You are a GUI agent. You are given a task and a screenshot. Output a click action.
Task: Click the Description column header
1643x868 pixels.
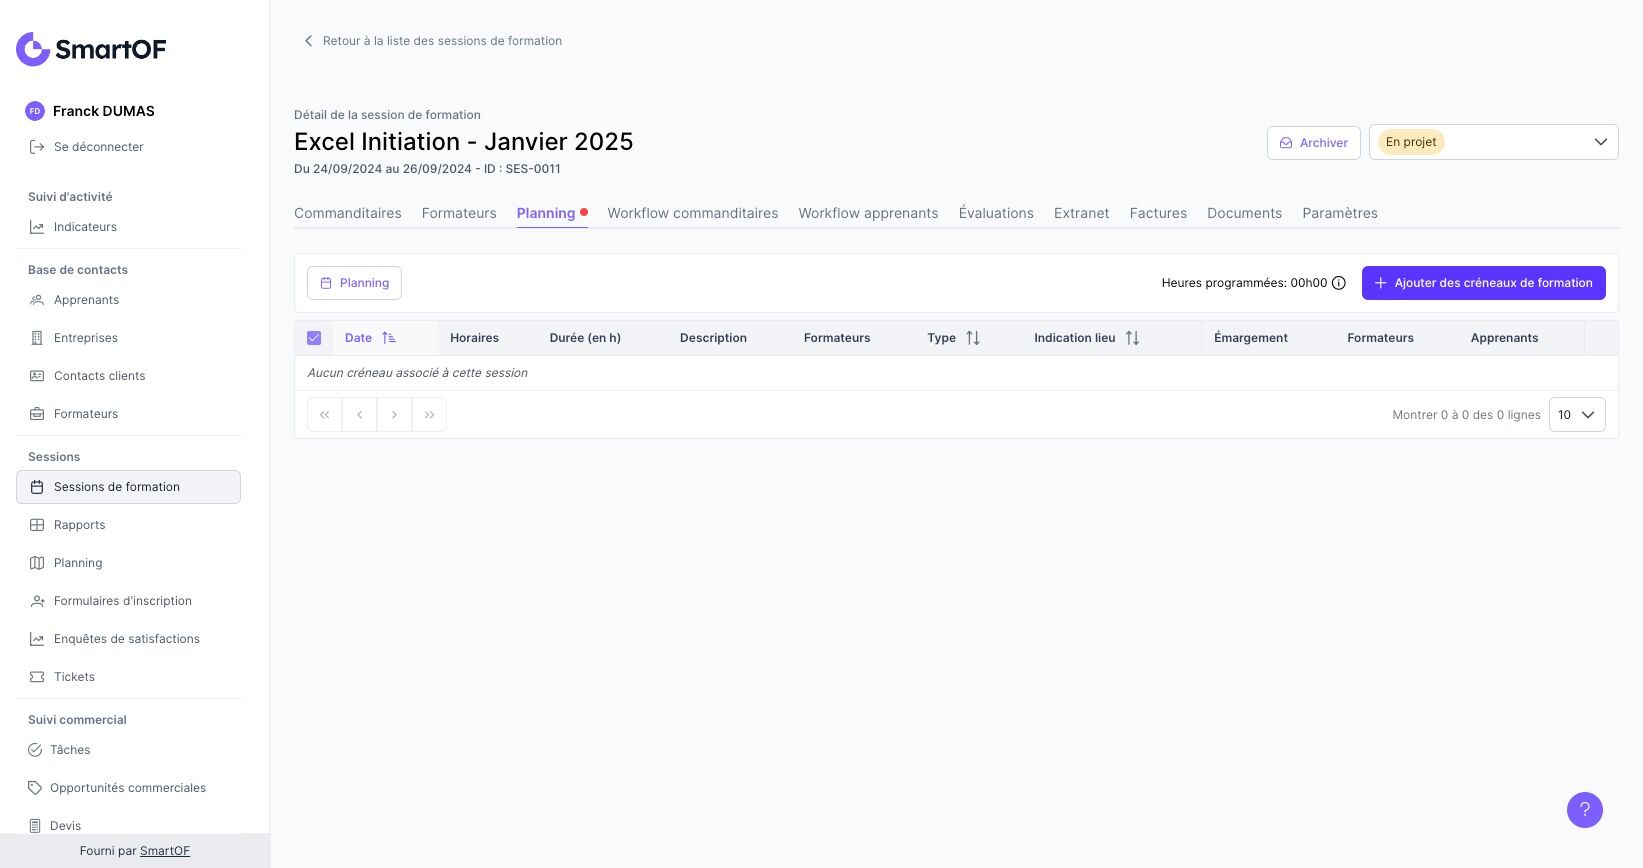pos(713,338)
